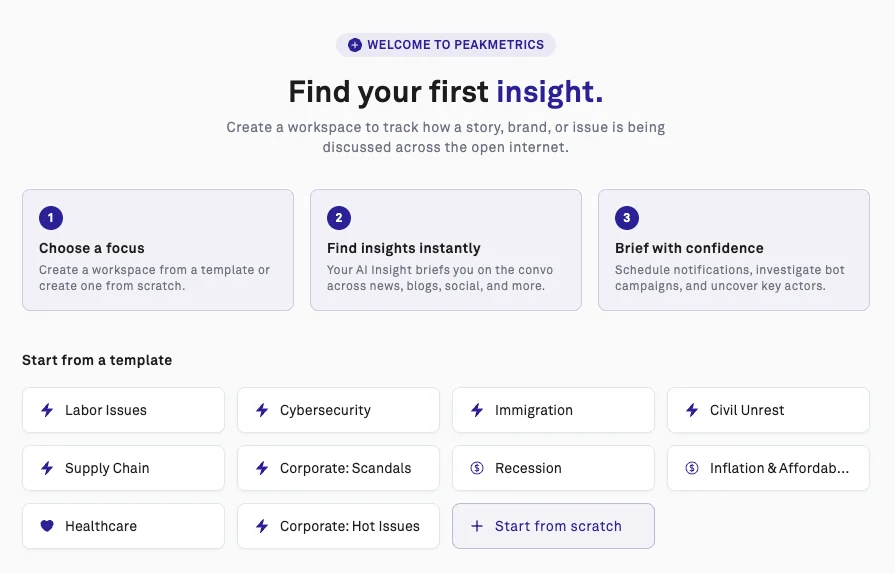Viewport: 895px width, 573px height.
Task: Select the Inflation & Affordability template
Action: click(768, 468)
